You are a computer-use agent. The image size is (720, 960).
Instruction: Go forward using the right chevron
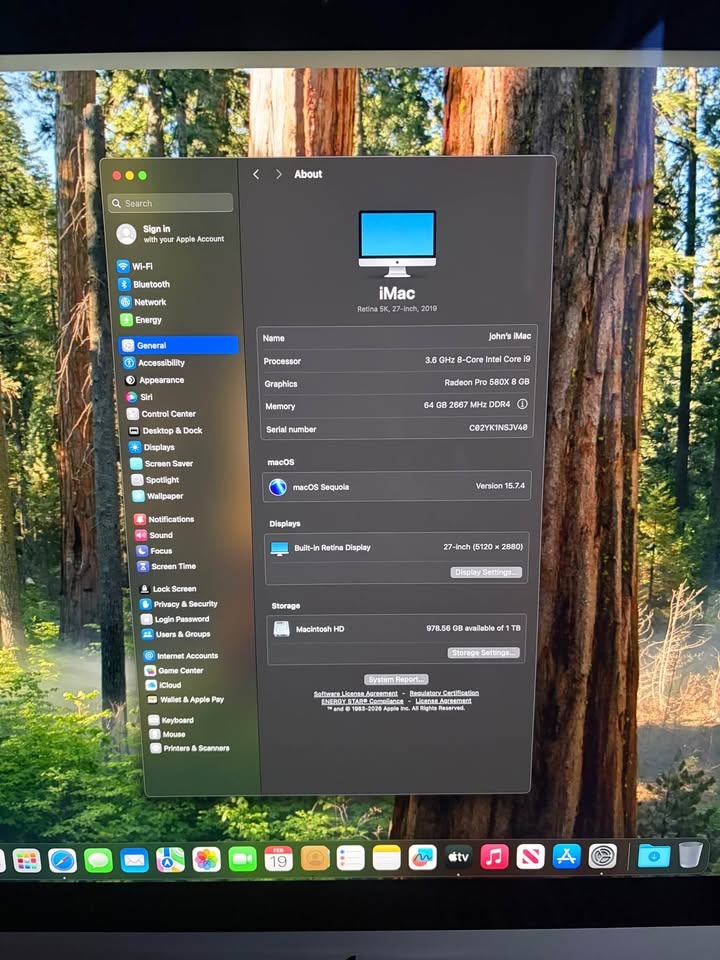279,174
